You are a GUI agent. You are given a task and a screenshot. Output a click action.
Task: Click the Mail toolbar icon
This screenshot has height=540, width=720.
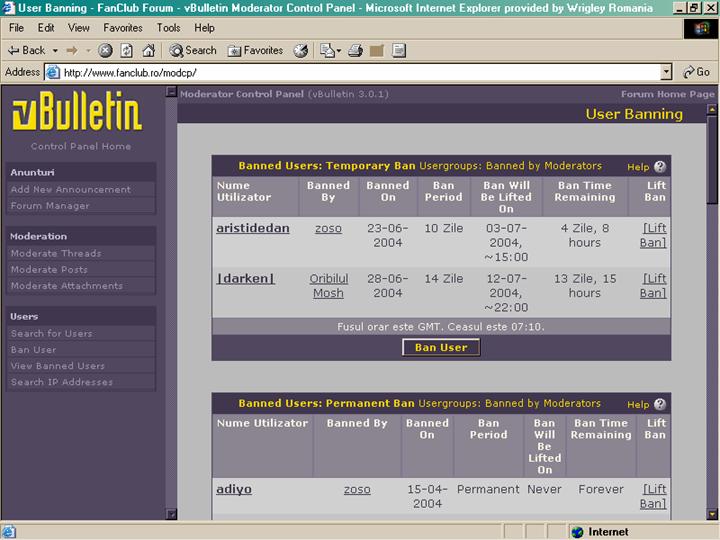330,51
